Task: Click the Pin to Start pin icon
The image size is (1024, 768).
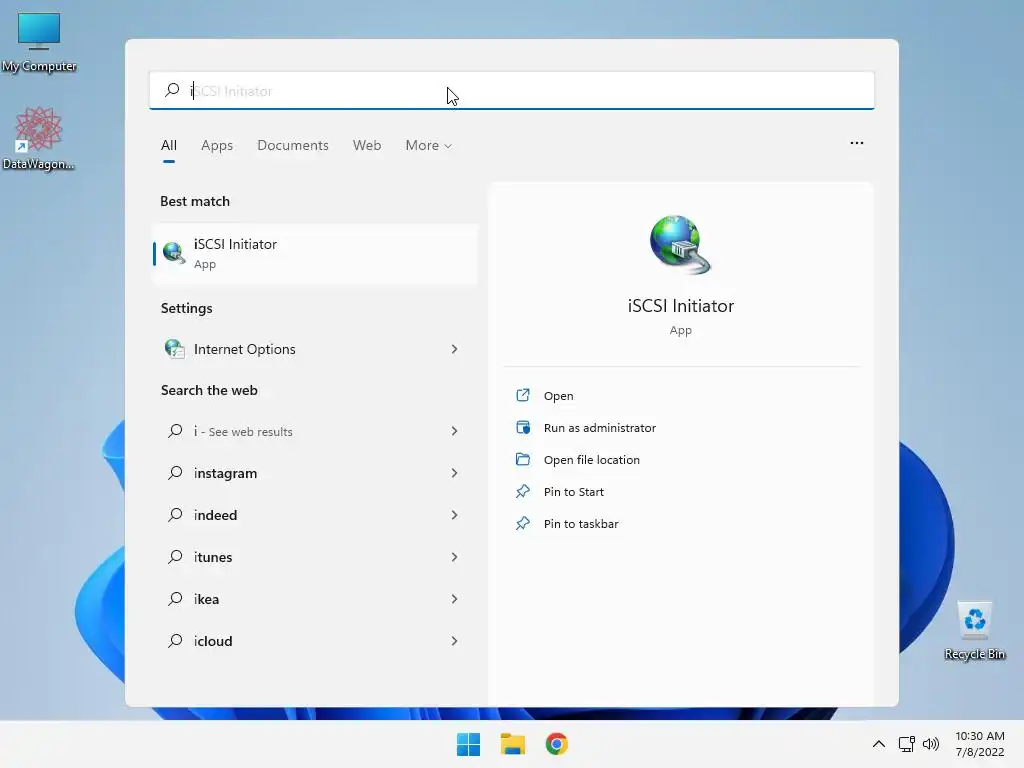Action: point(523,491)
